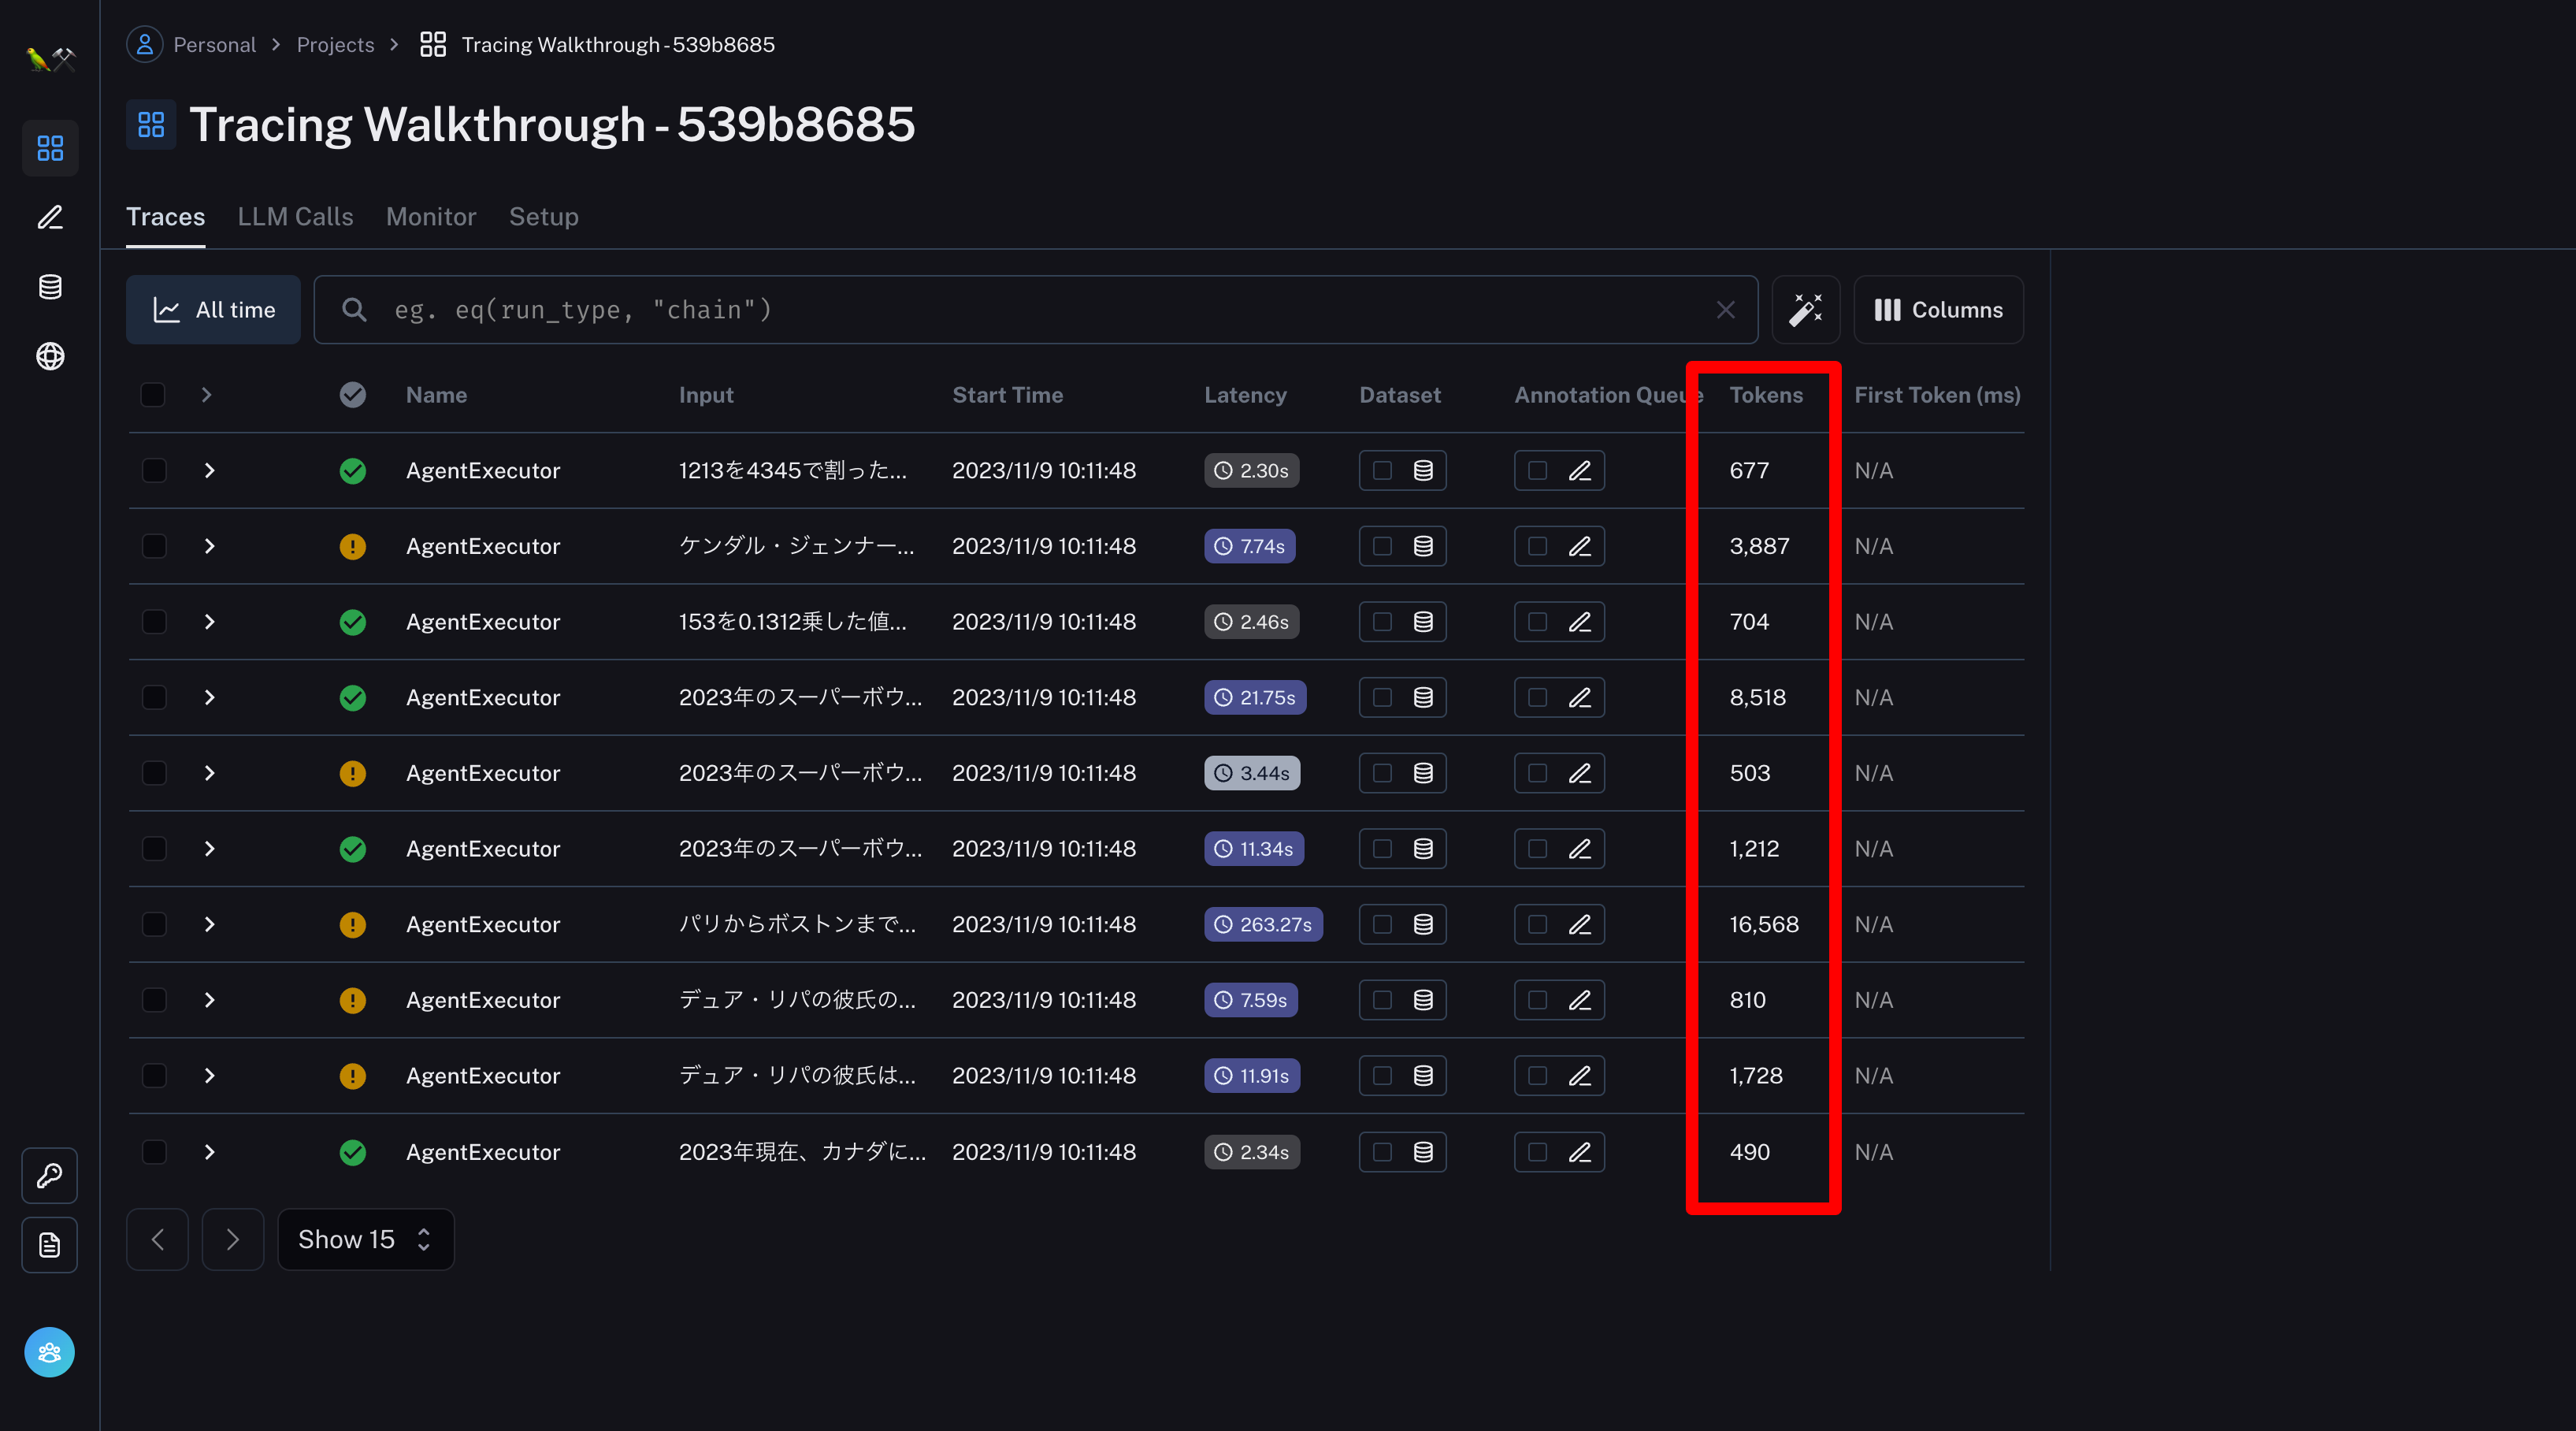Sort by the Start Time column header
The image size is (2576, 1431).
[1007, 395]
